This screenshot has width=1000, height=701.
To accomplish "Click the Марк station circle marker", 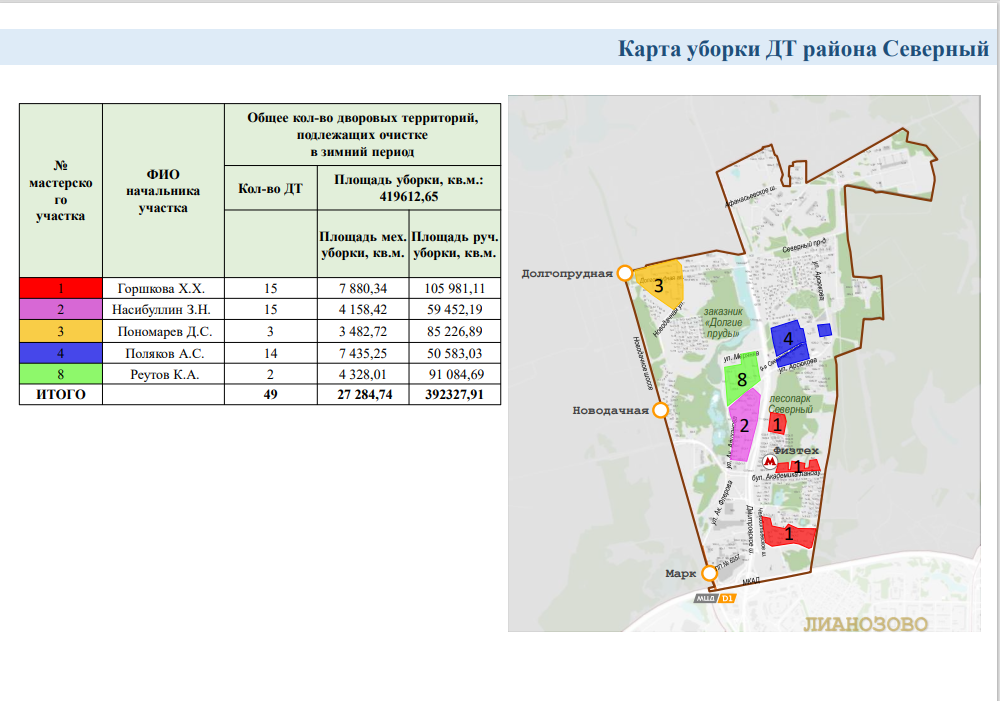I will [709, 573].
